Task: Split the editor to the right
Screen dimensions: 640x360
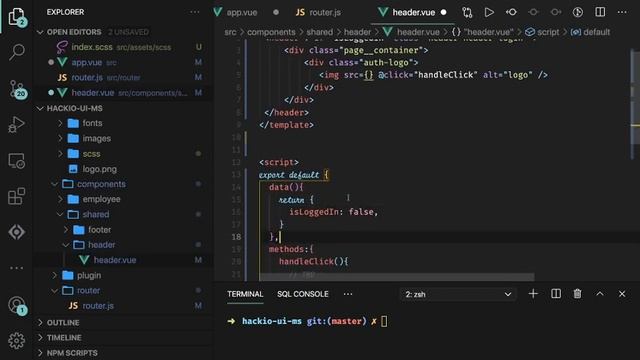Action: (x=600, y=12)
